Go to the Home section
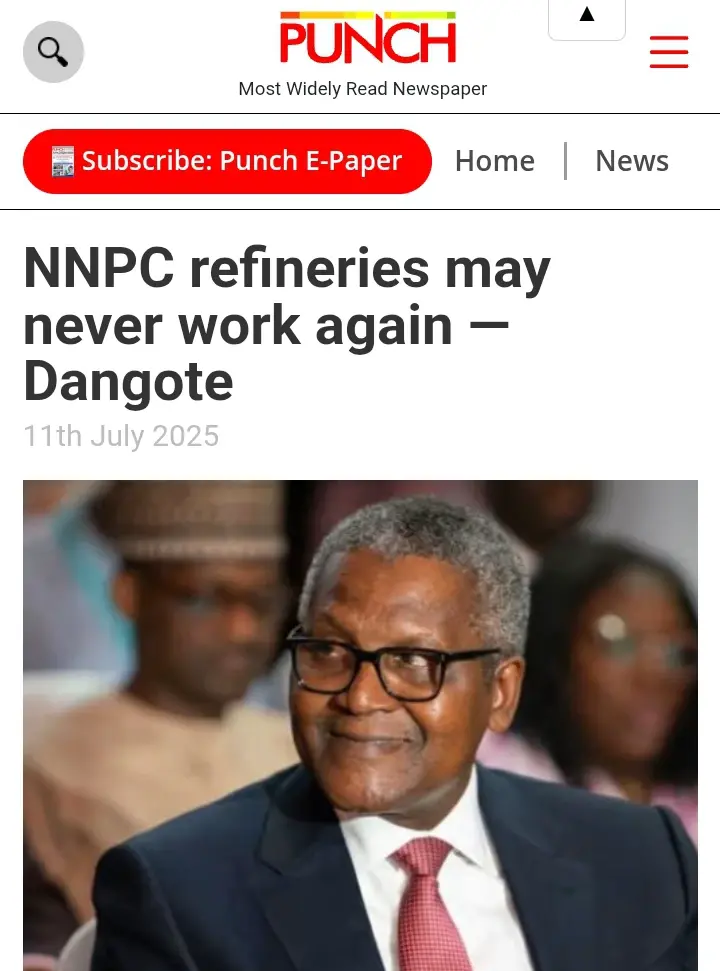Screen dimensions: 720x971 tap(495, 161)
